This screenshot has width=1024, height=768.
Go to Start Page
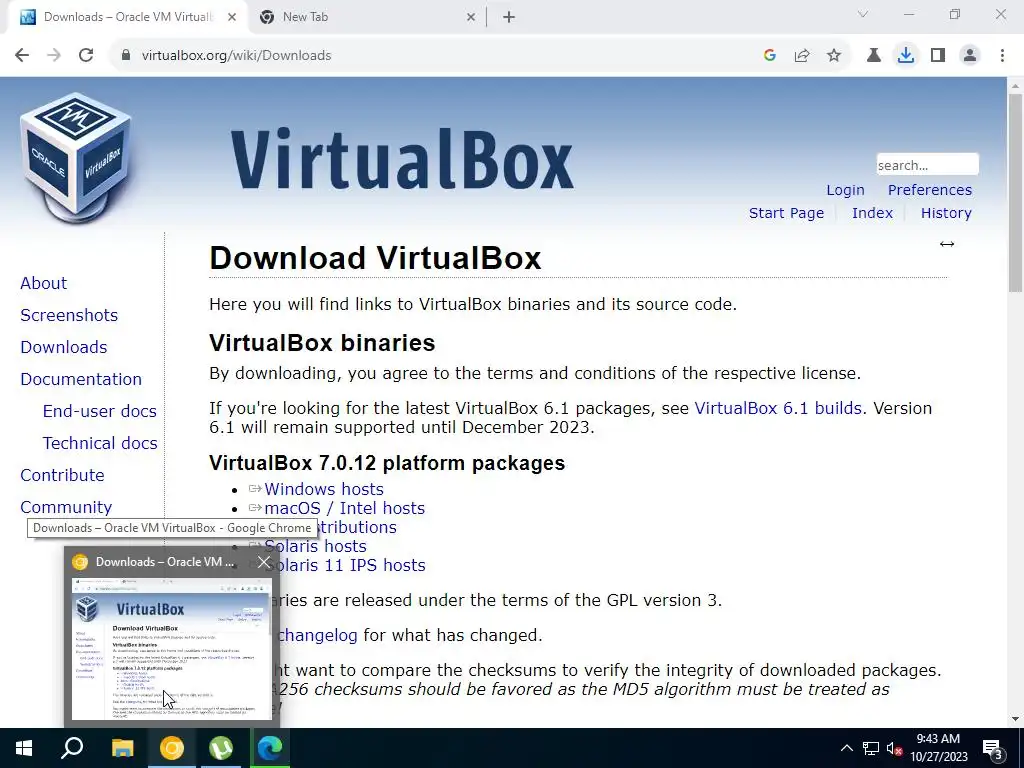(786, 213)
